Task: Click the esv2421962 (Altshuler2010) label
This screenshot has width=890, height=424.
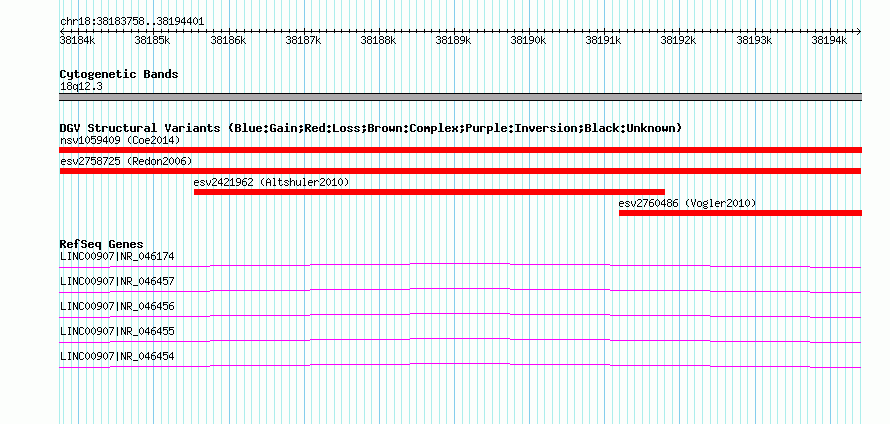Action: point(271,182)
